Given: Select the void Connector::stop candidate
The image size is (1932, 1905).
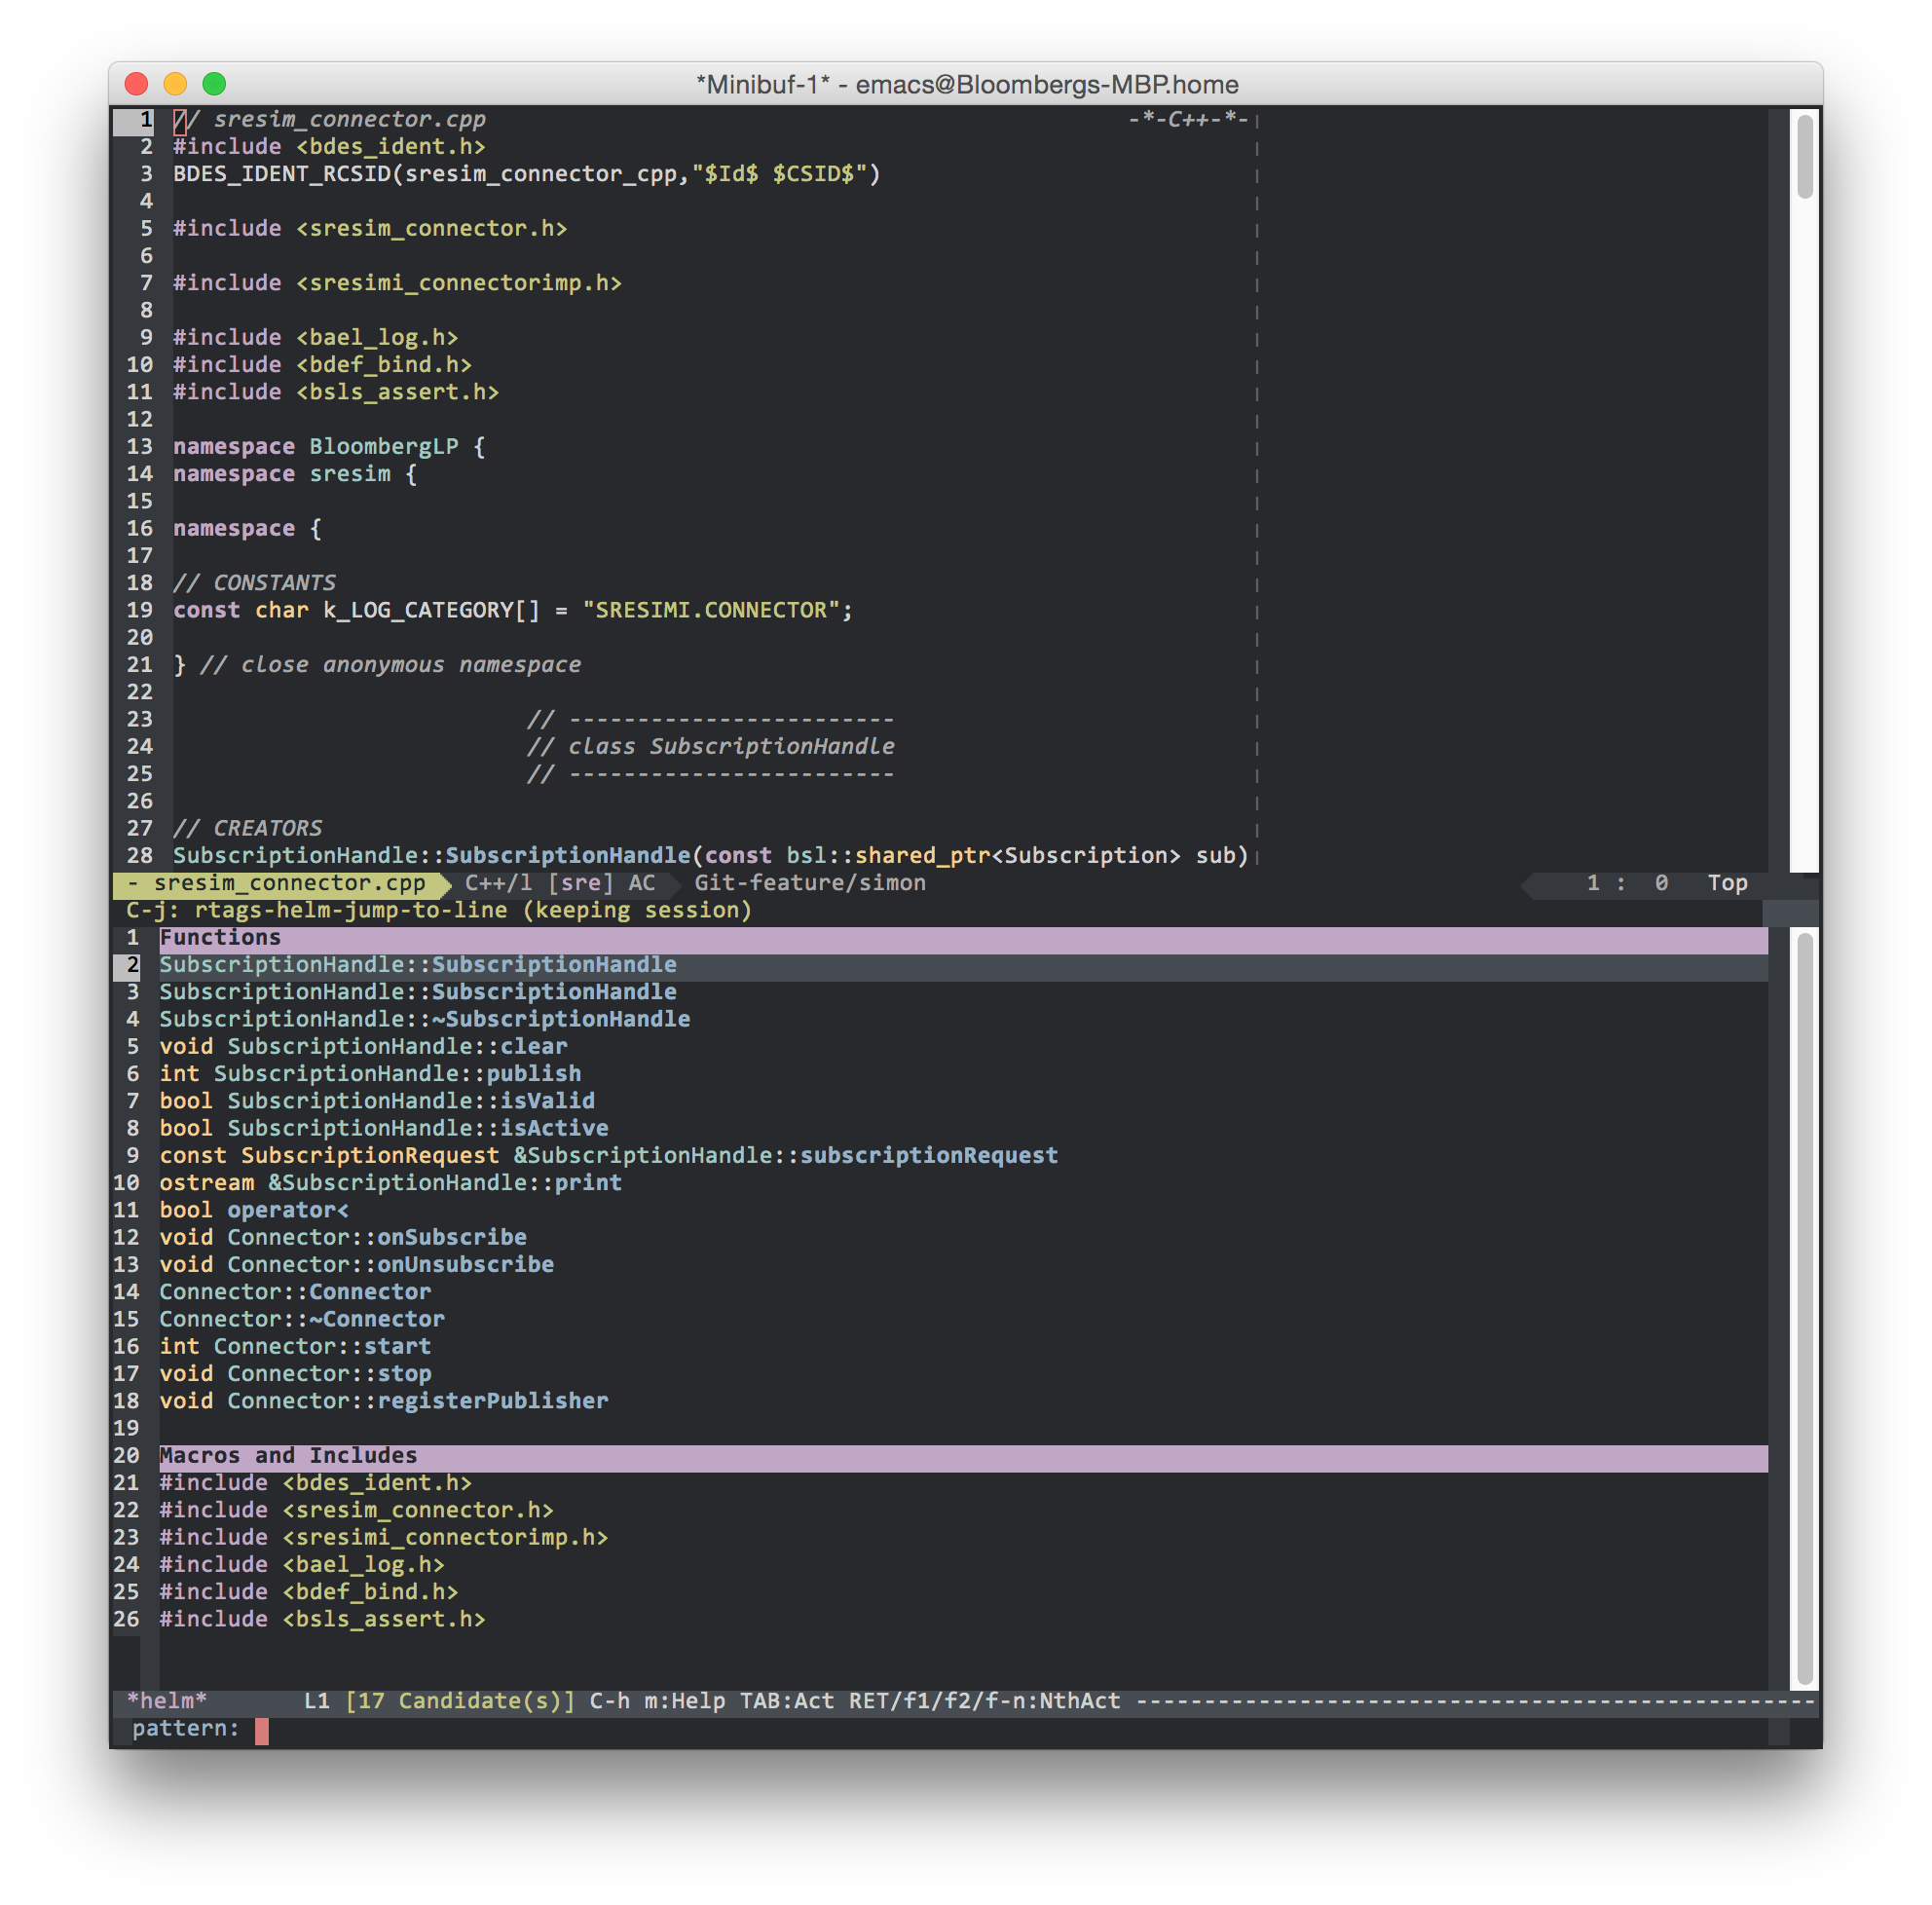Looking at the screenshot, I should 295,1374.
